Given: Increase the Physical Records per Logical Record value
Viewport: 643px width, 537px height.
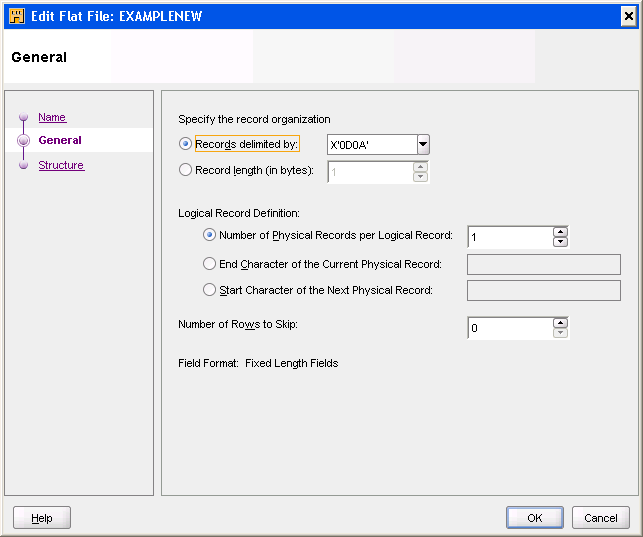Looking at the screenshot, I should click(x=560, y=231).
